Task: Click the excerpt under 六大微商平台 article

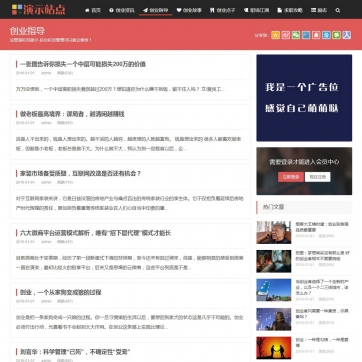Action: [130, 263]
